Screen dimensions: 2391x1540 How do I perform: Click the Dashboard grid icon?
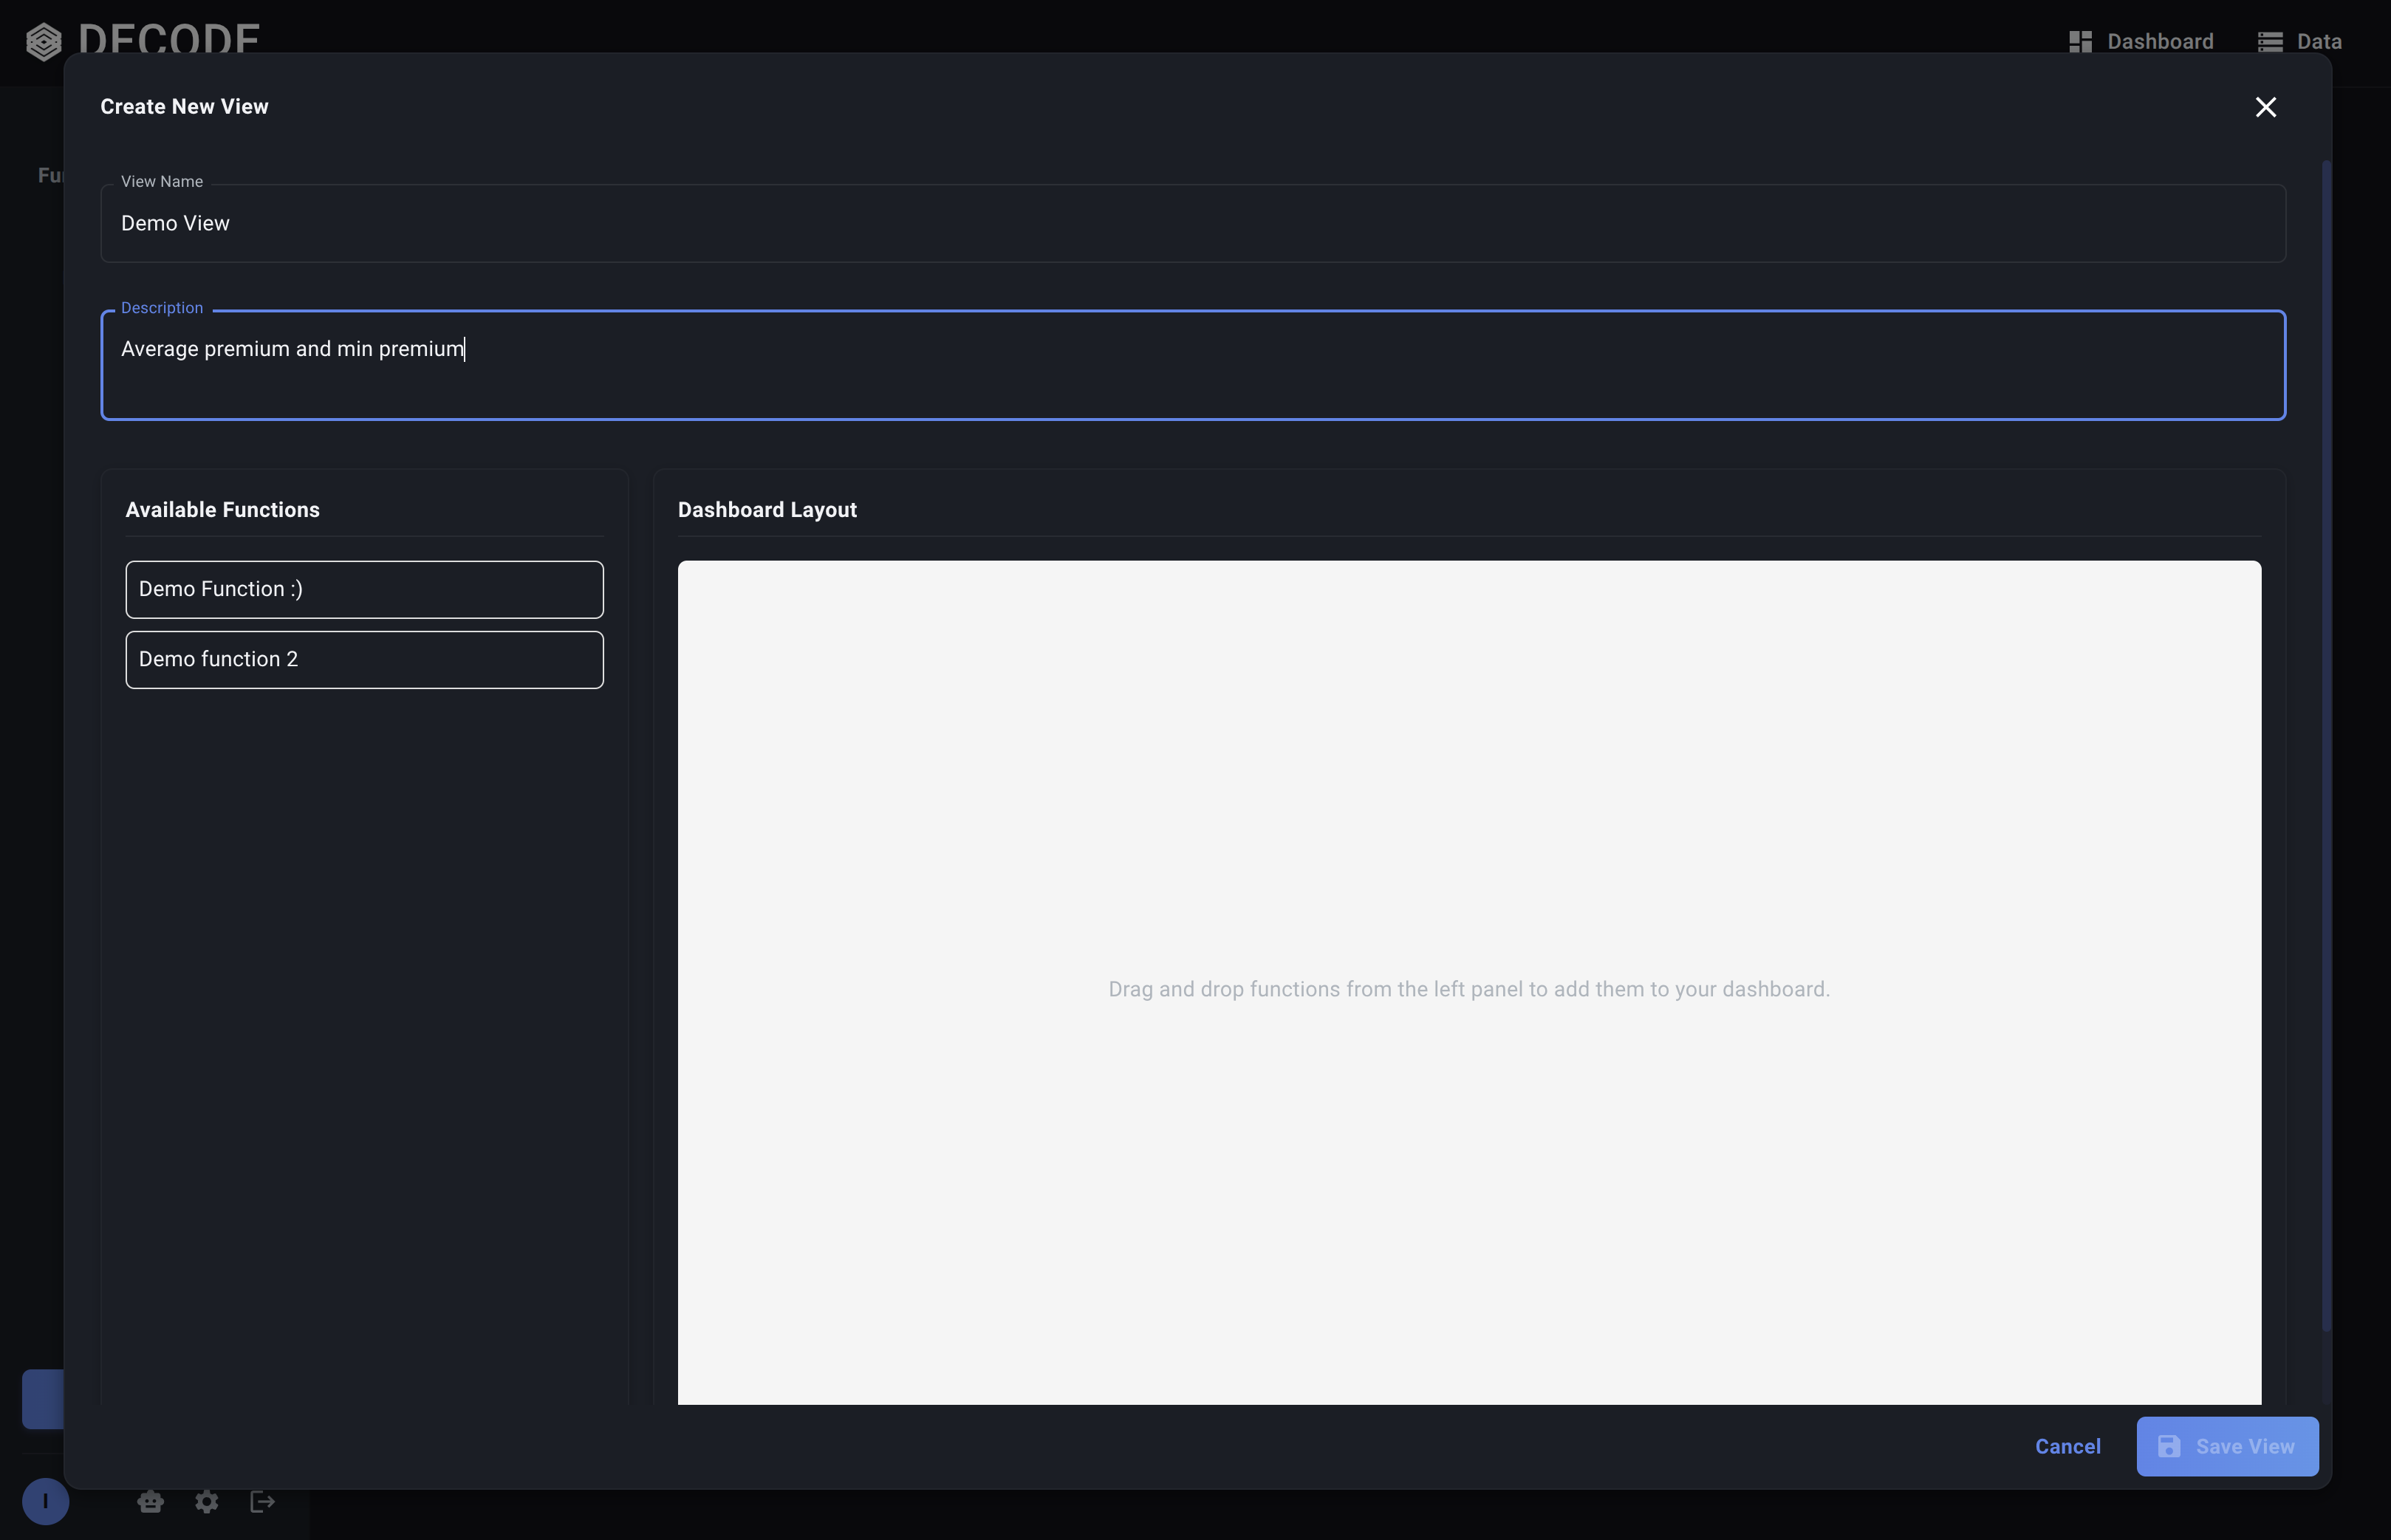[2080, 42]
